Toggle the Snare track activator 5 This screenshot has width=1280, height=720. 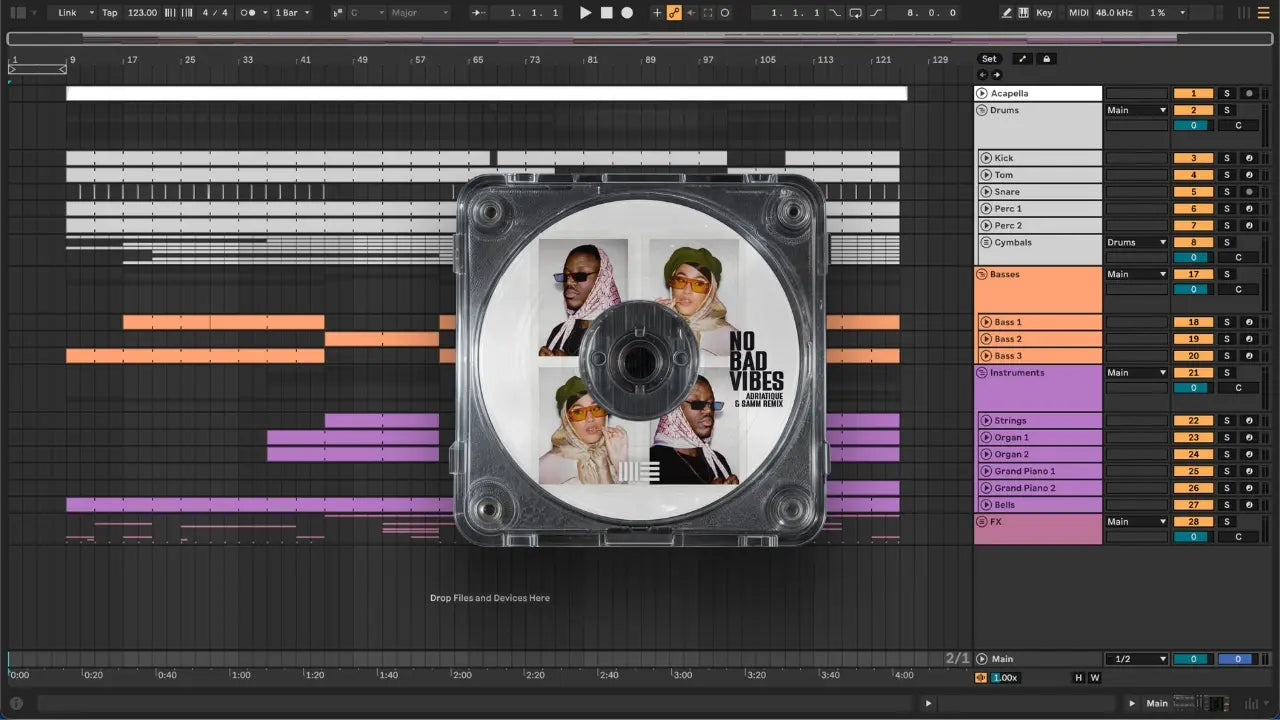click(x=1193, y=192)
